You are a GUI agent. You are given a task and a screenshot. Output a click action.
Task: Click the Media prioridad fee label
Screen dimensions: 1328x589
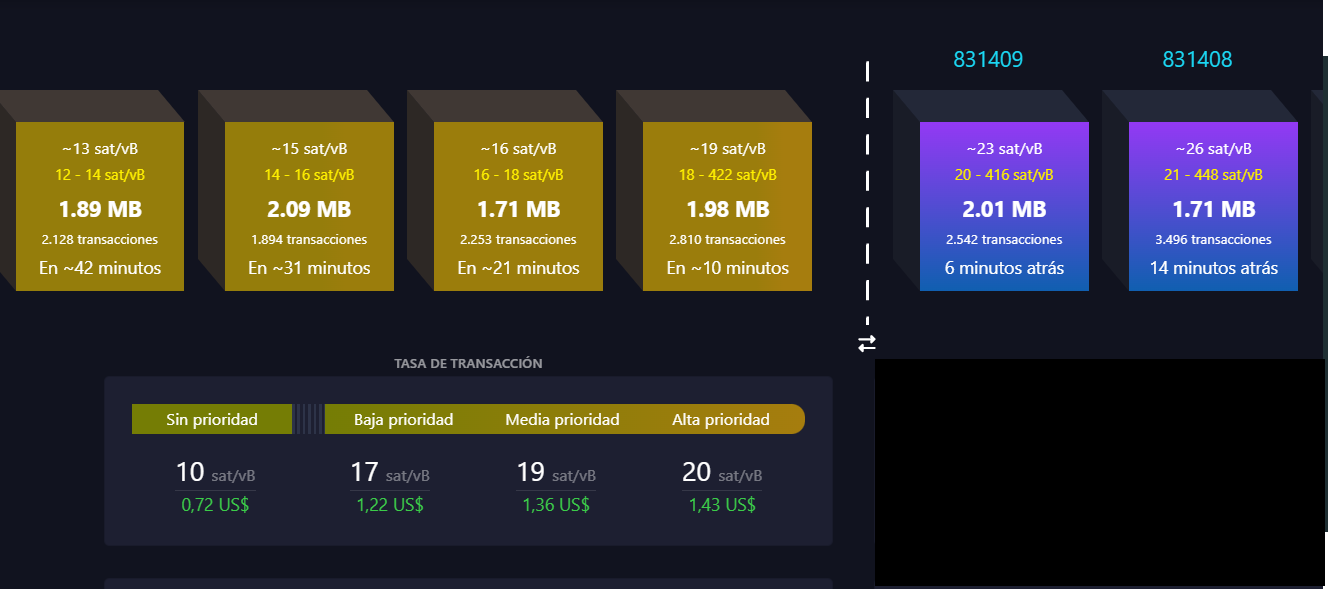562,419
